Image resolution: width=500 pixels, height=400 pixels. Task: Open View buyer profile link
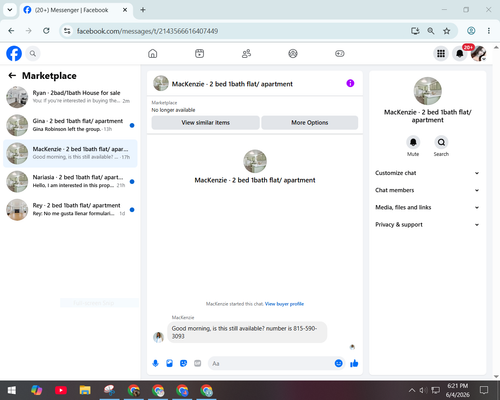(284, 304)
